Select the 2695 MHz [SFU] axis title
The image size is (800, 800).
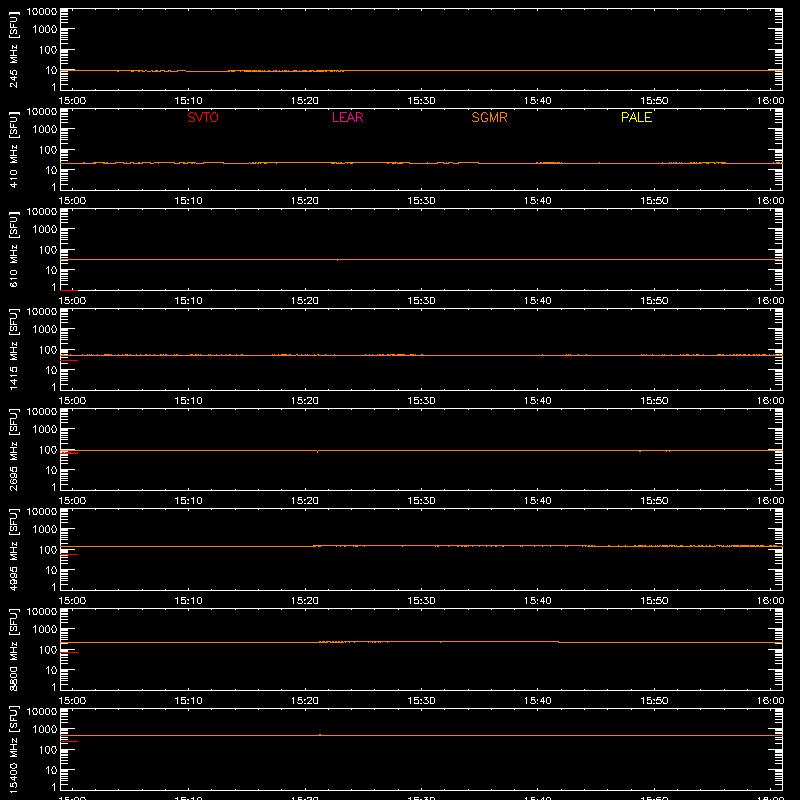pos(13,449)
